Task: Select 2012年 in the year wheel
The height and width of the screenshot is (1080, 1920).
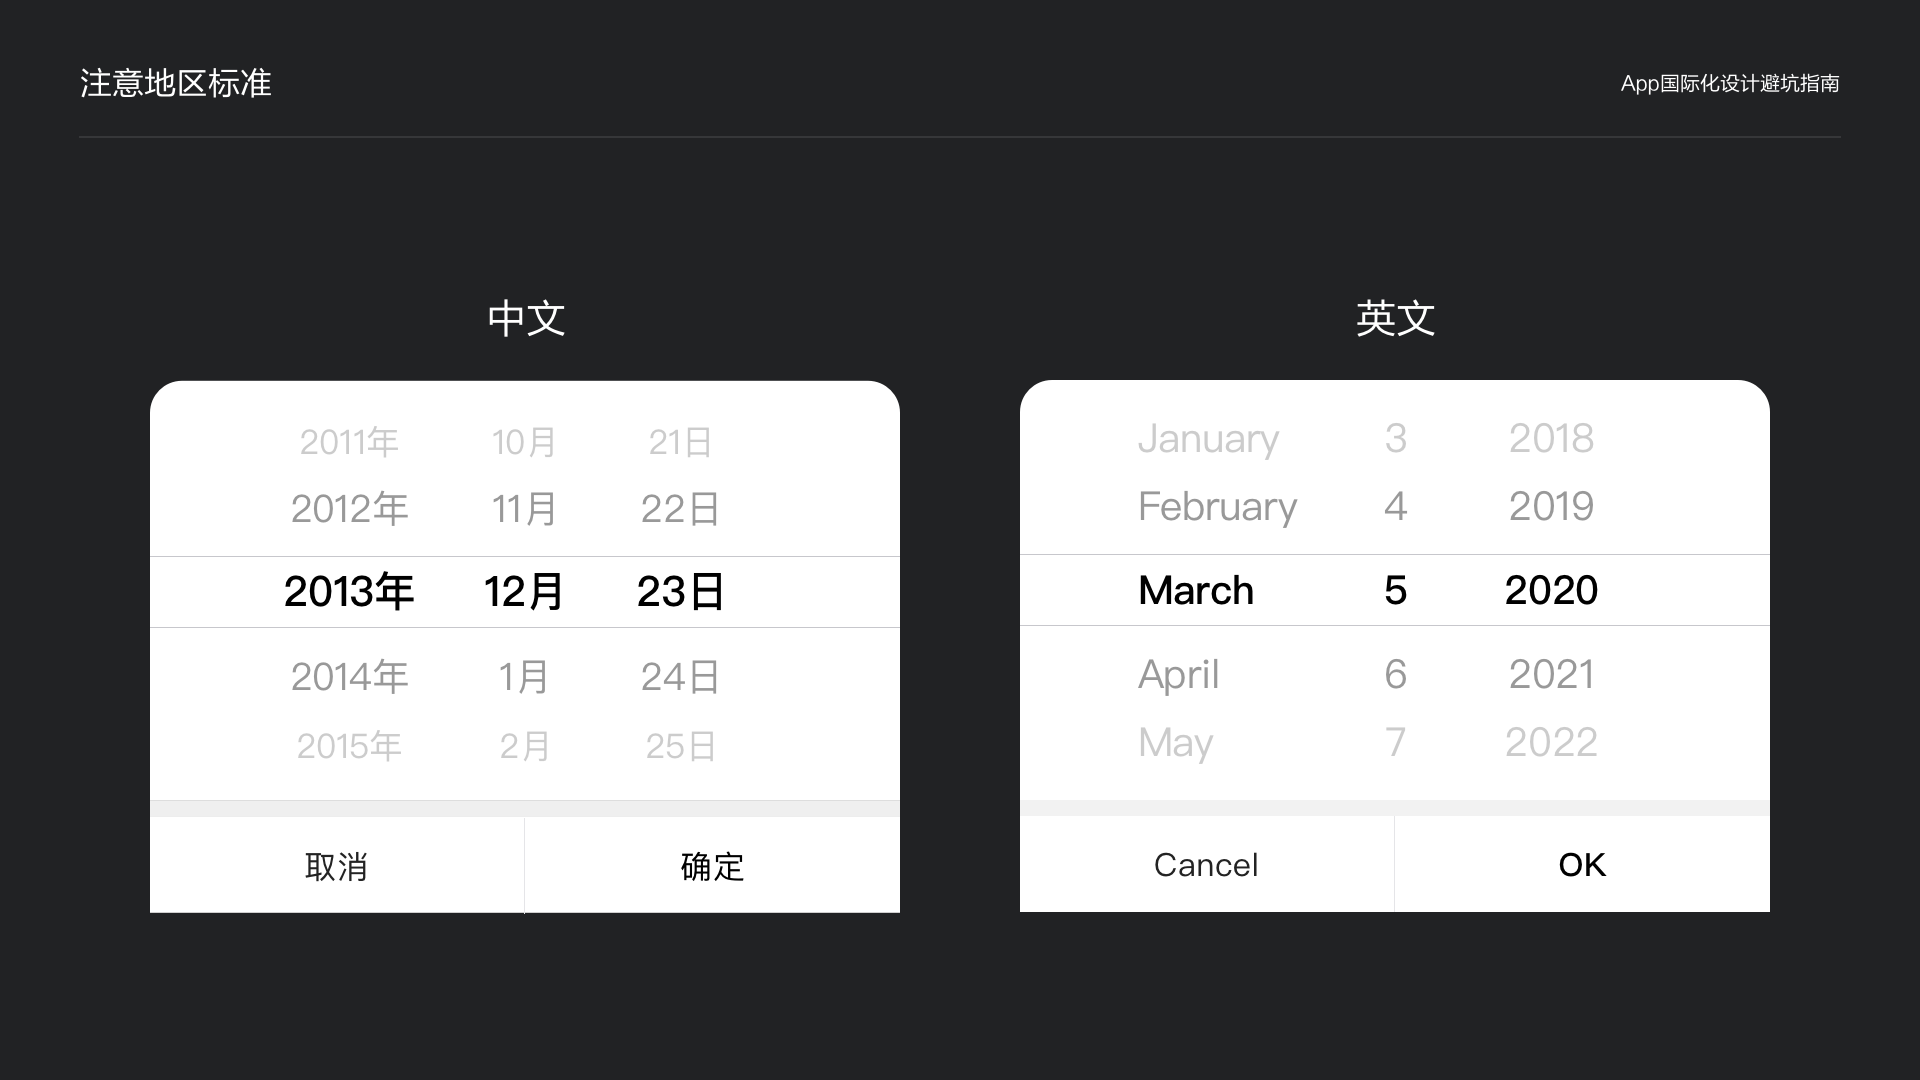Action: pyautogui.click(x=349, y=509)
